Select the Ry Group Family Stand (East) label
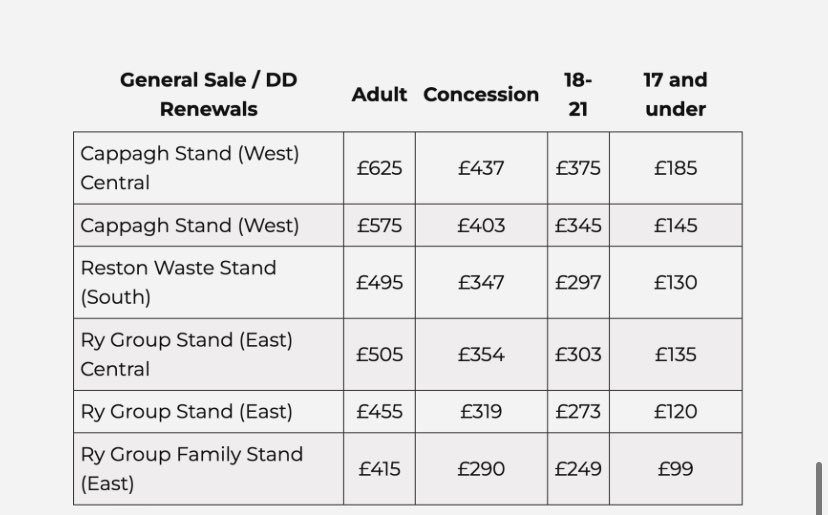 click(x=192, y=469)
